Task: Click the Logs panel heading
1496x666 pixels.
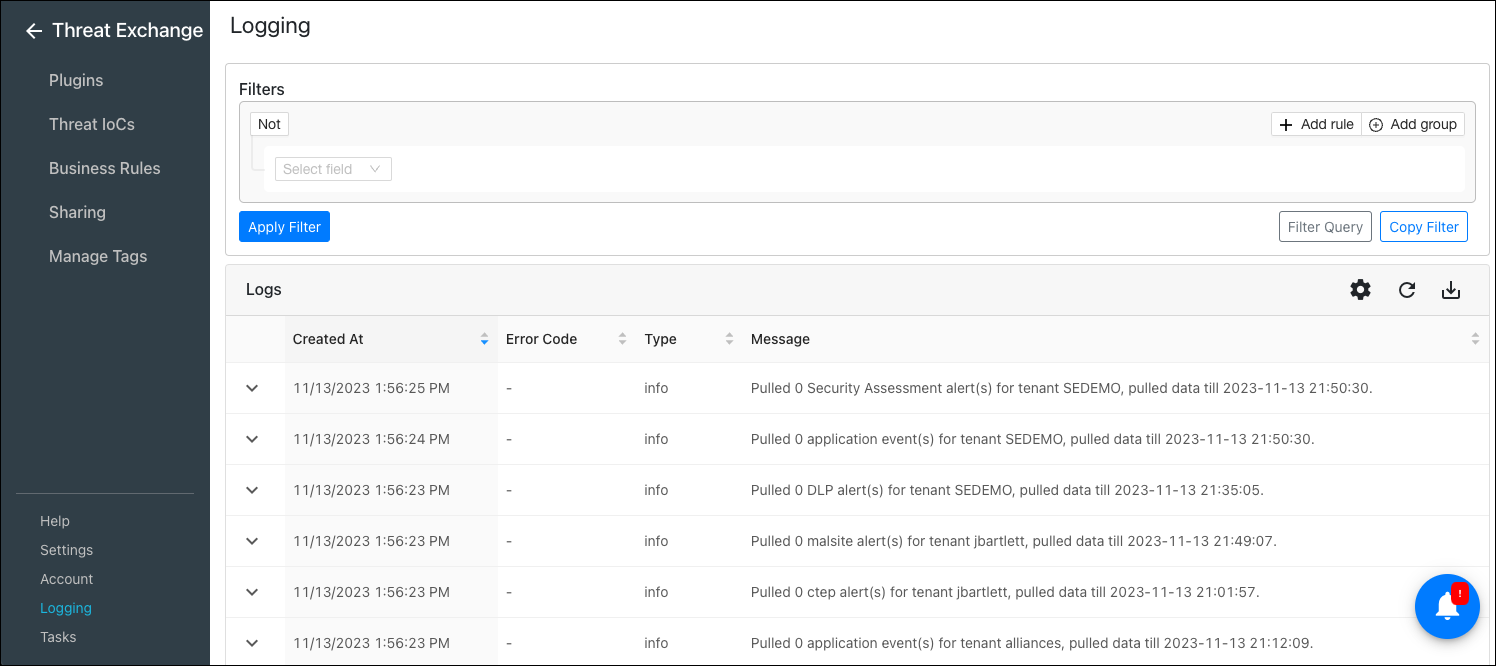Action: (x=264, y=290)
